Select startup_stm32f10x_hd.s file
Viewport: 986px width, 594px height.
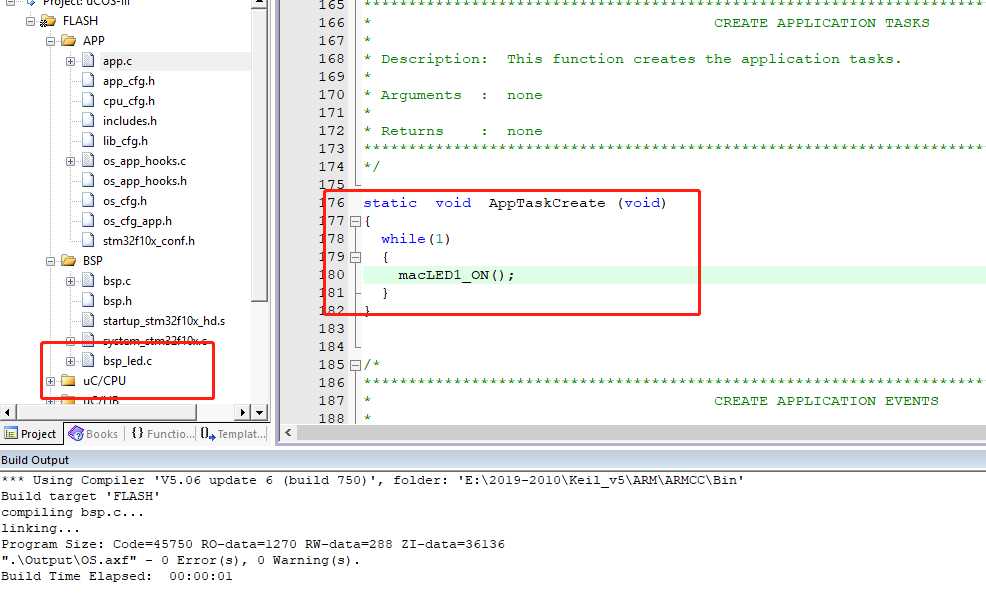[164, 321]
